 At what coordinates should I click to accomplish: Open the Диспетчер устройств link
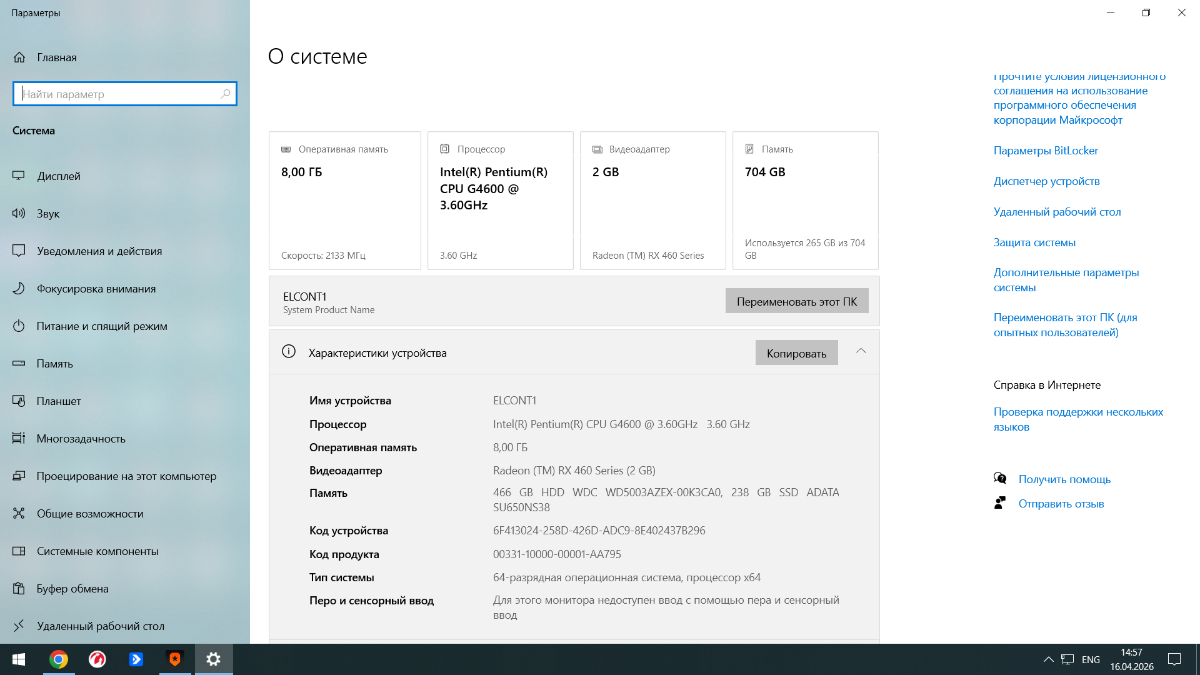[x=1046, y=181]
